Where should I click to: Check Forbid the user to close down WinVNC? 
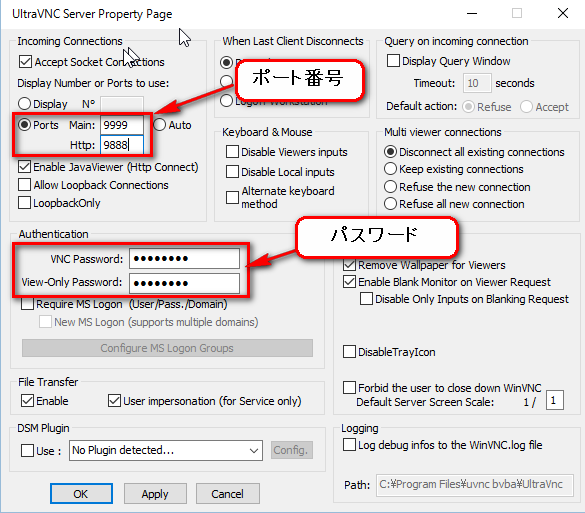click(349, 388)
